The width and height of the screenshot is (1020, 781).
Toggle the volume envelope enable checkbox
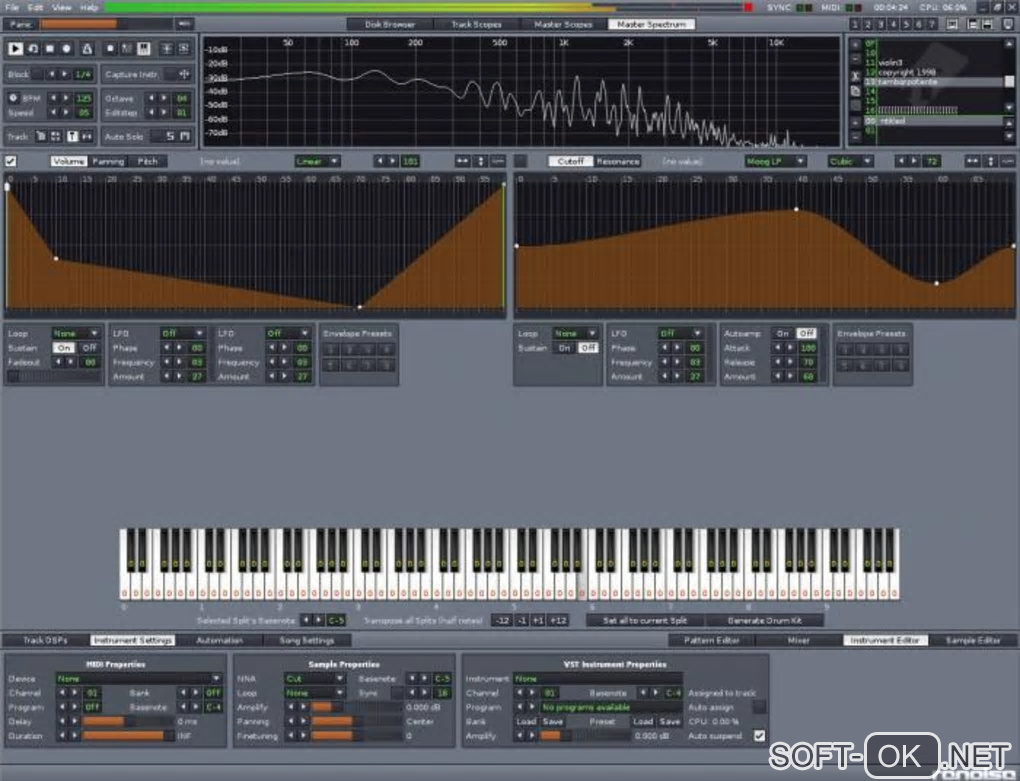[x=10, y=161]
